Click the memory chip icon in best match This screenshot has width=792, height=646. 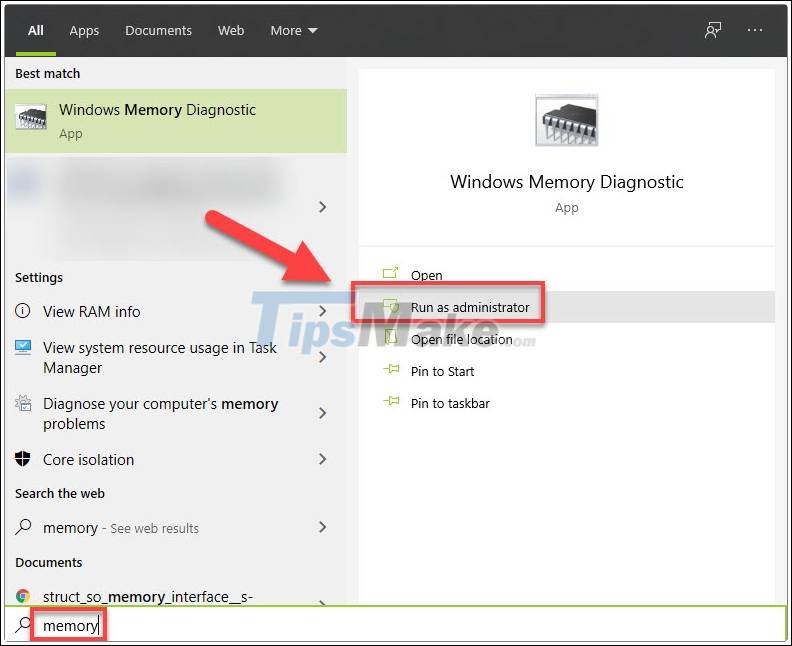point(31,117)
